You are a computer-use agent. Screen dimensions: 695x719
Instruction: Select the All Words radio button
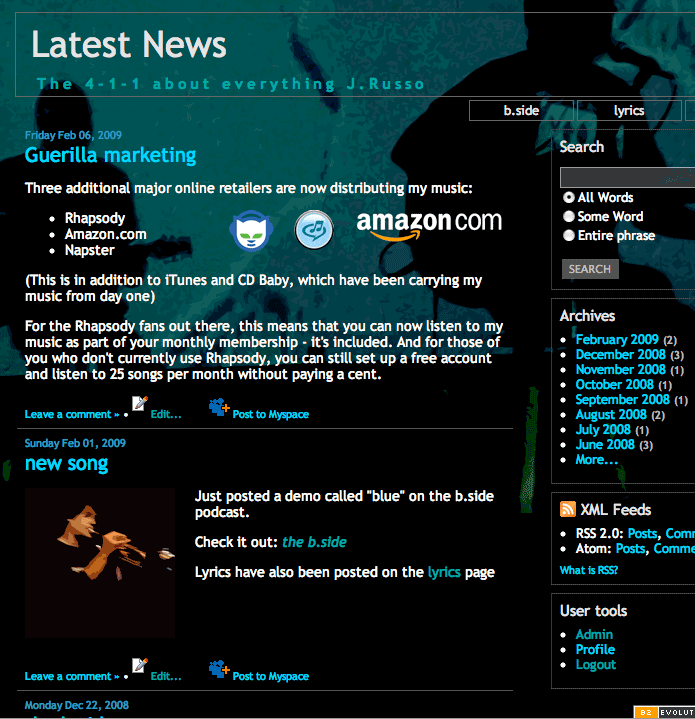click(x=568, y=197)
